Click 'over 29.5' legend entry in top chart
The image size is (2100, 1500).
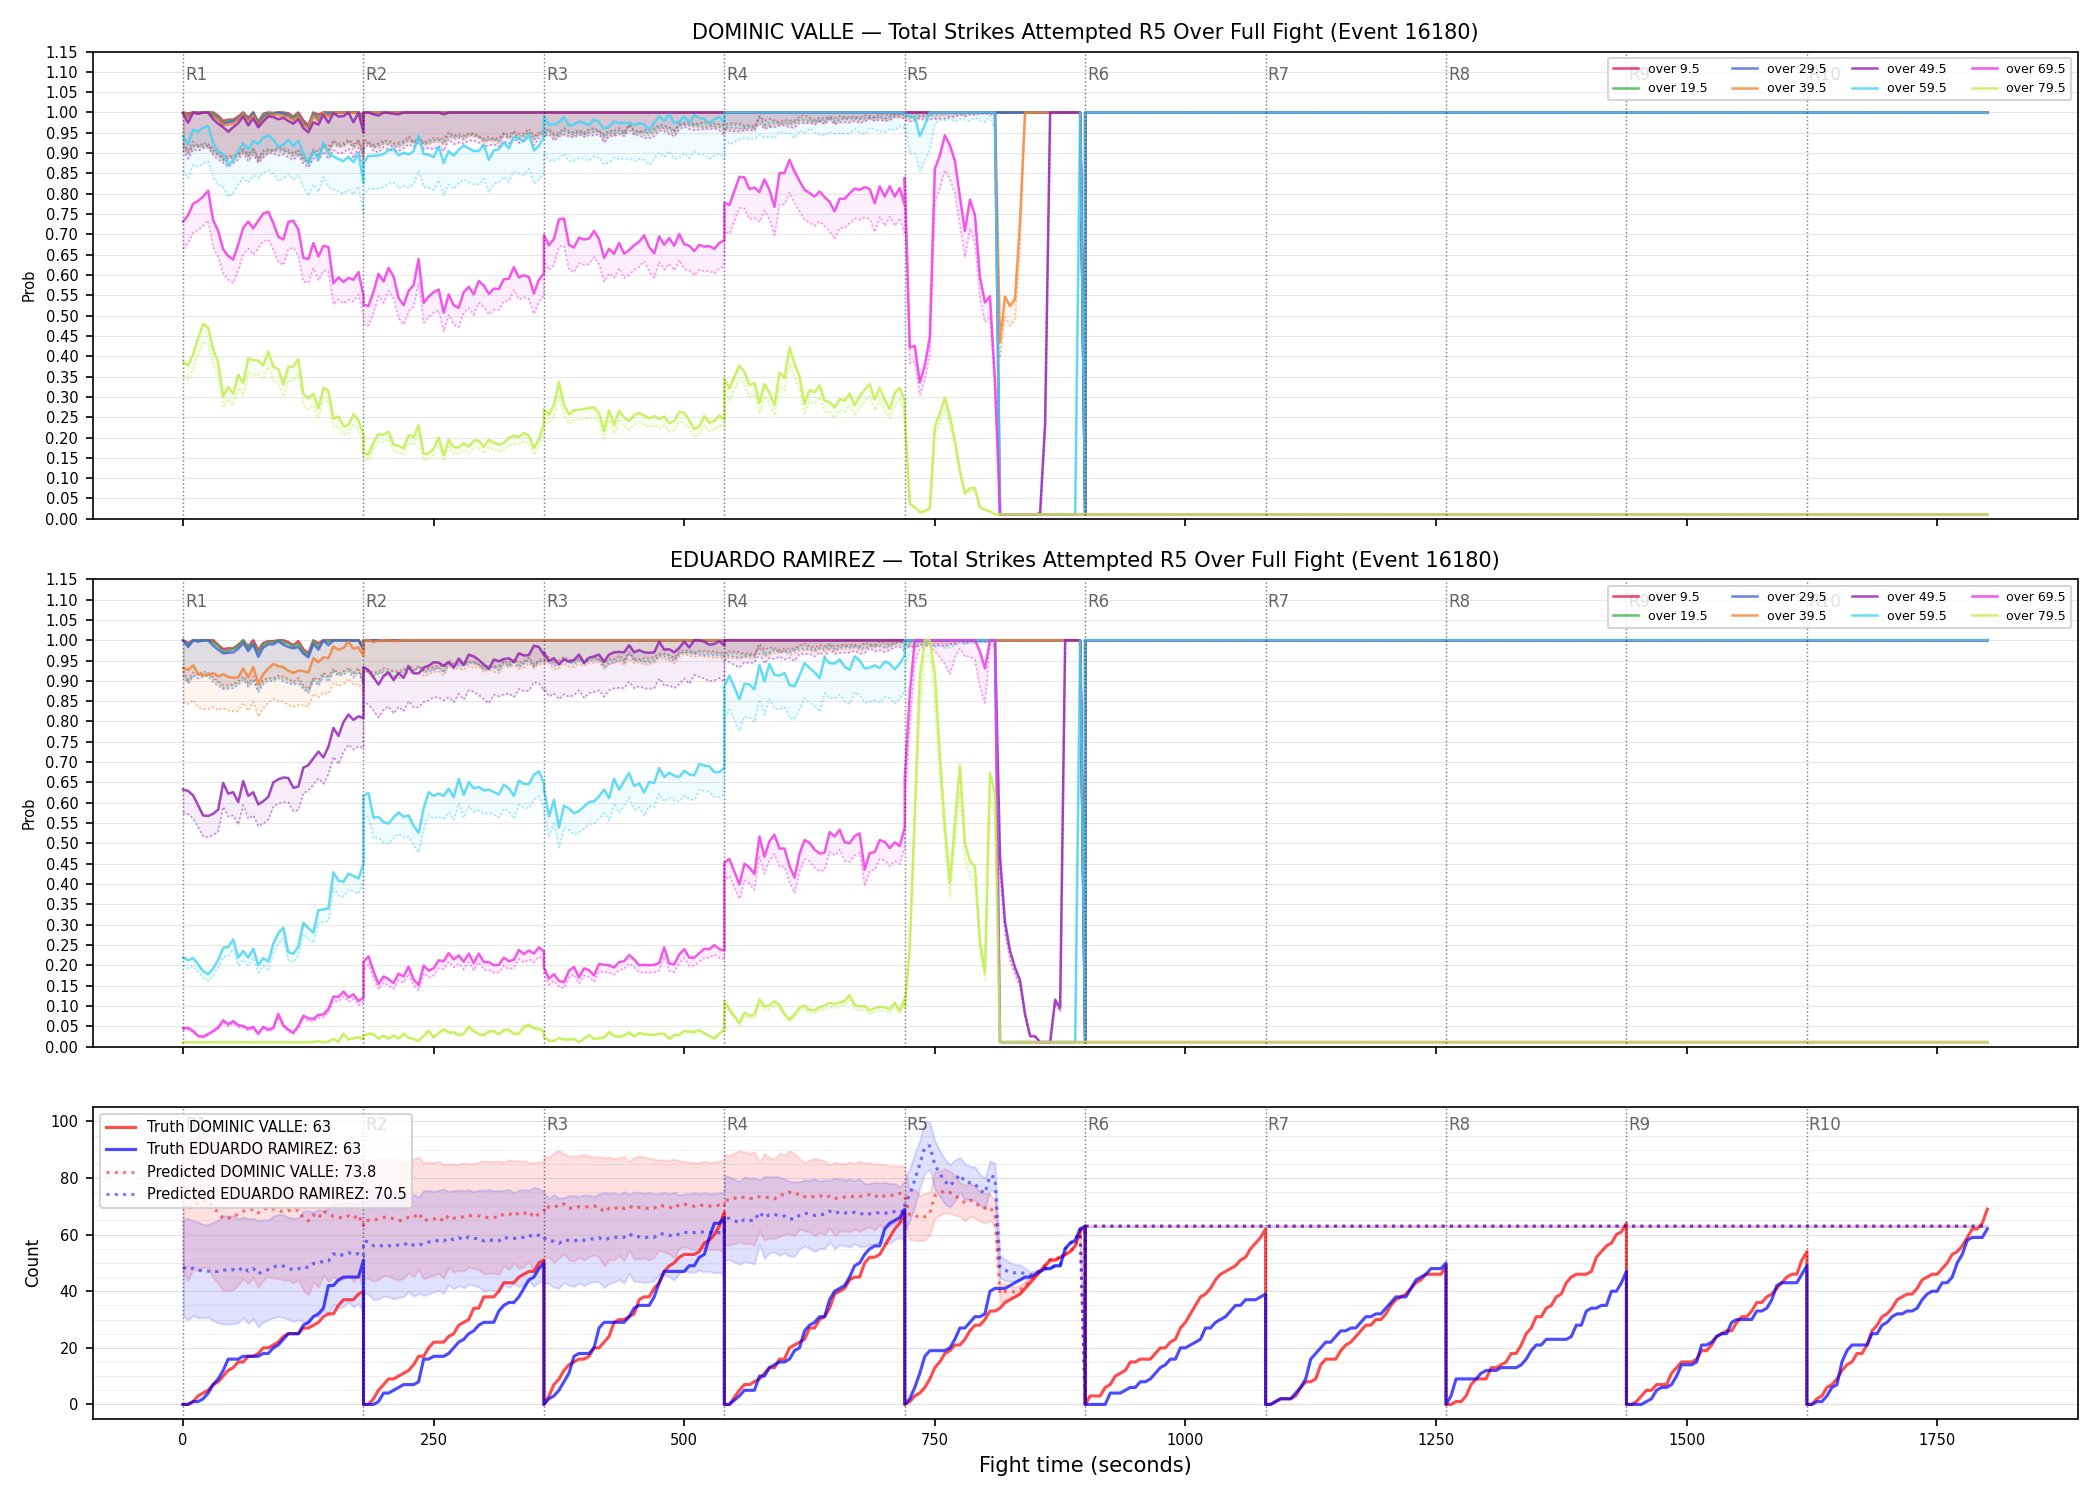pyautogui.click(x=1779, y=69)
